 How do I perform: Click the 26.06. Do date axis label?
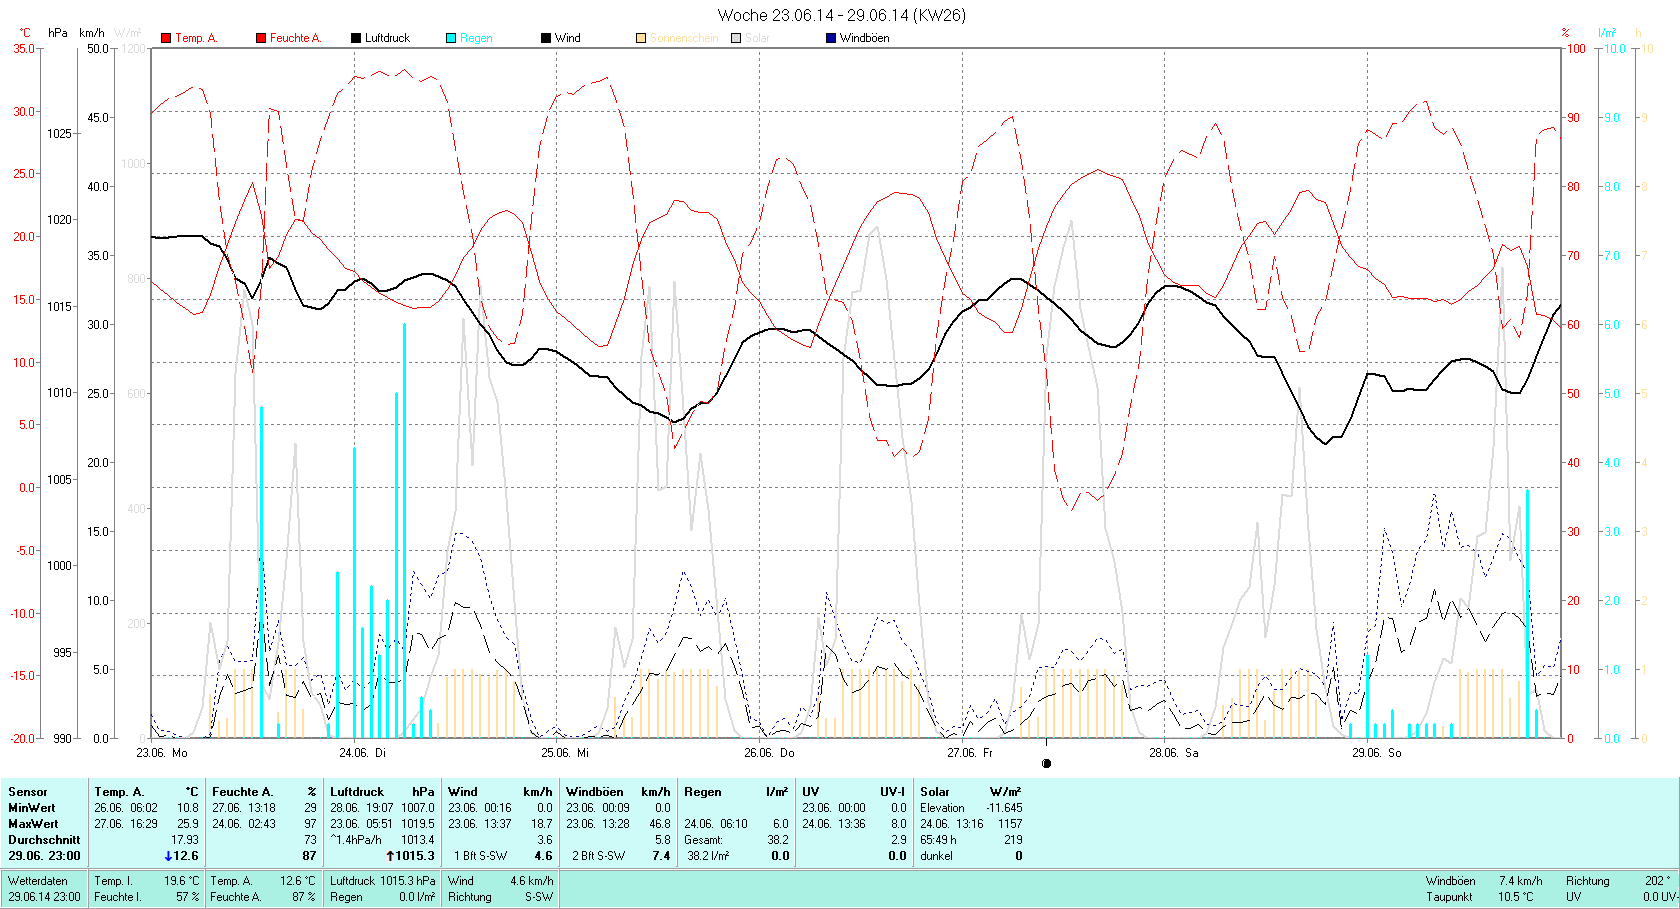[x=769, y=753]
